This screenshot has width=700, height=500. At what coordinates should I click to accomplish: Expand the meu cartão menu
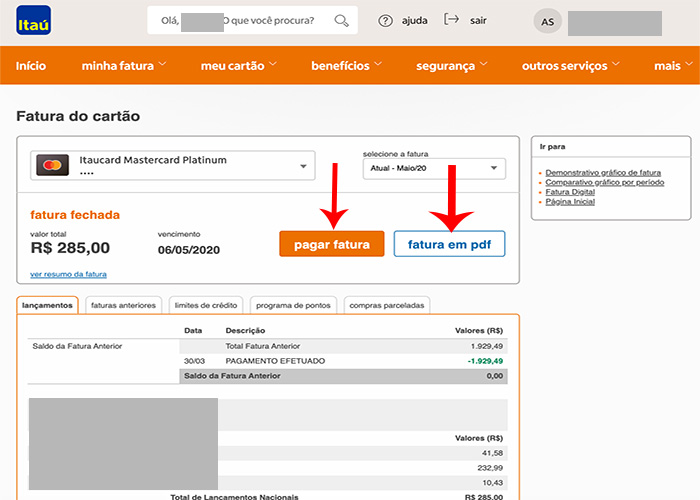point(238,66)
